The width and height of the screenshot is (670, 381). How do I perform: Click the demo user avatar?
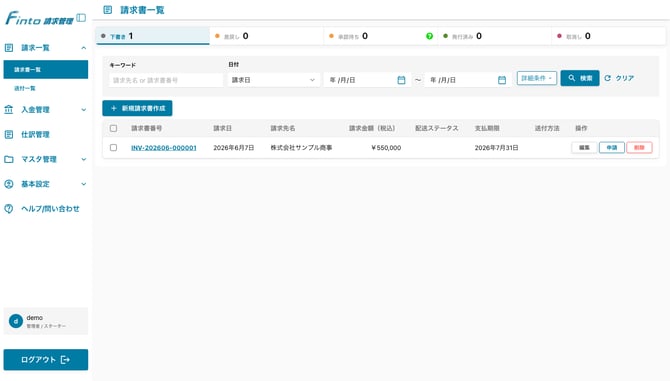16,321
